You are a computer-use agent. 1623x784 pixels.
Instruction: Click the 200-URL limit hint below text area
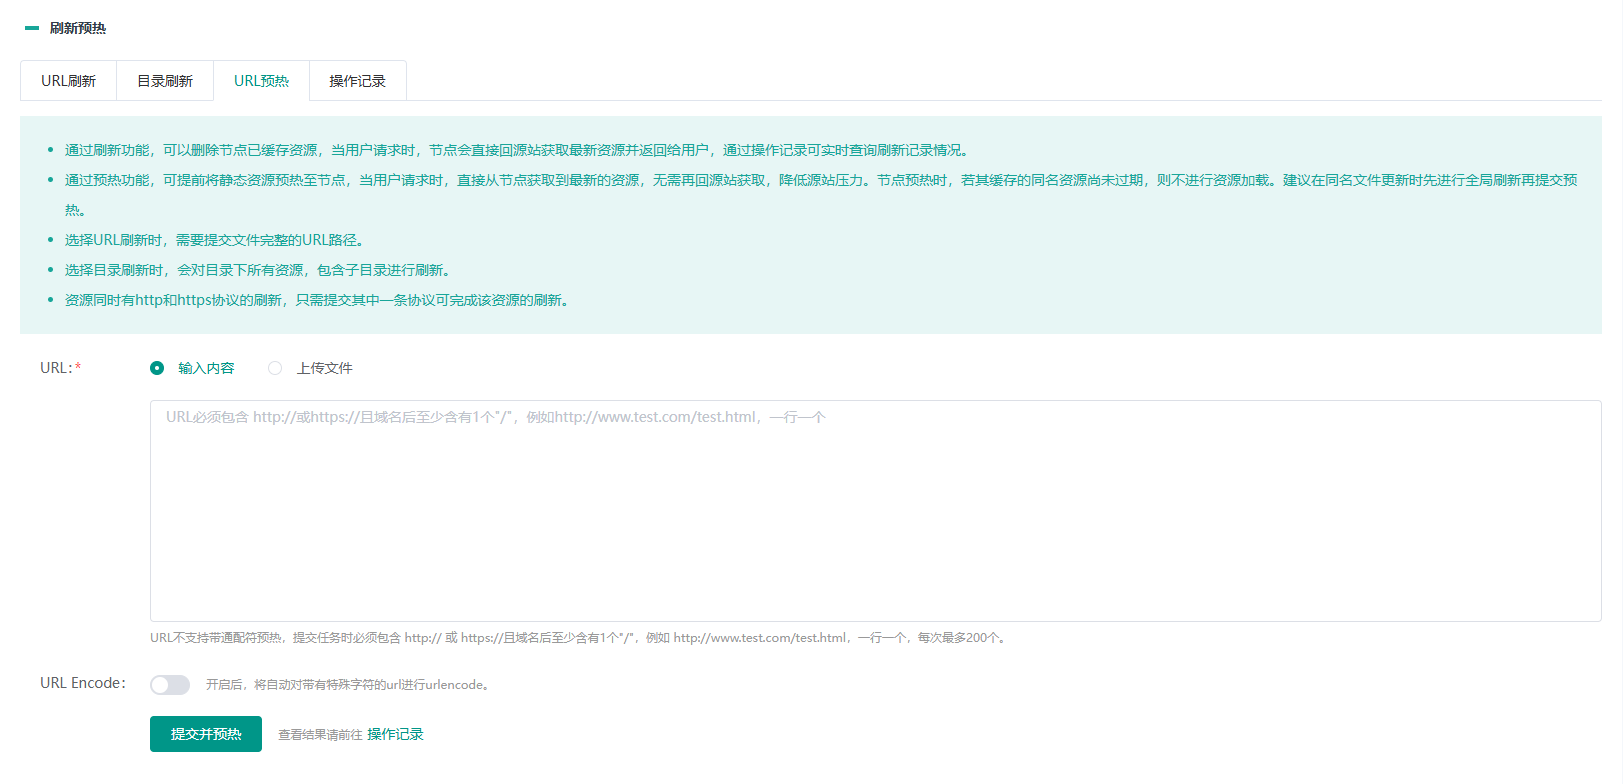tap(577, 638)
